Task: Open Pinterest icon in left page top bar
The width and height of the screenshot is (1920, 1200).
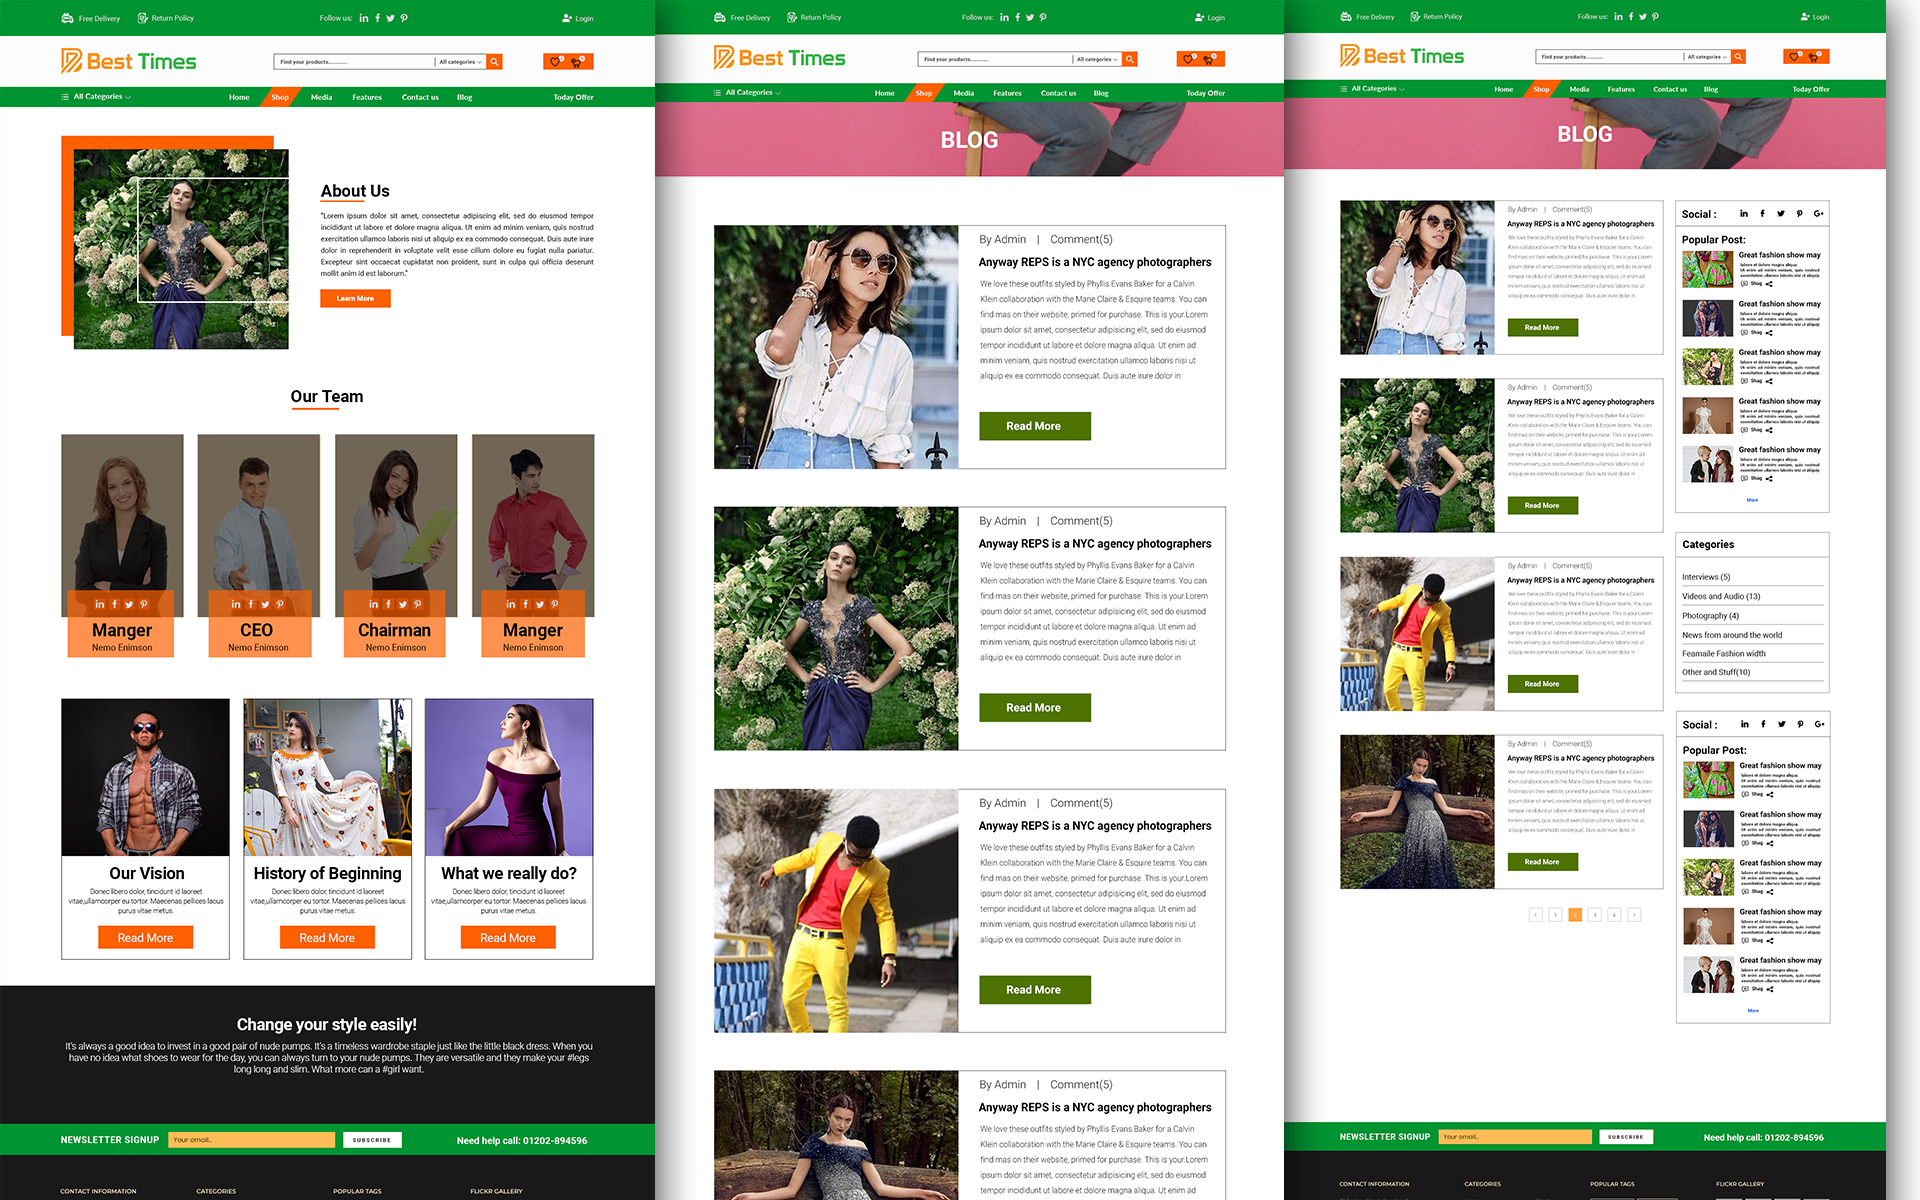Action: (x=404, y=18)
